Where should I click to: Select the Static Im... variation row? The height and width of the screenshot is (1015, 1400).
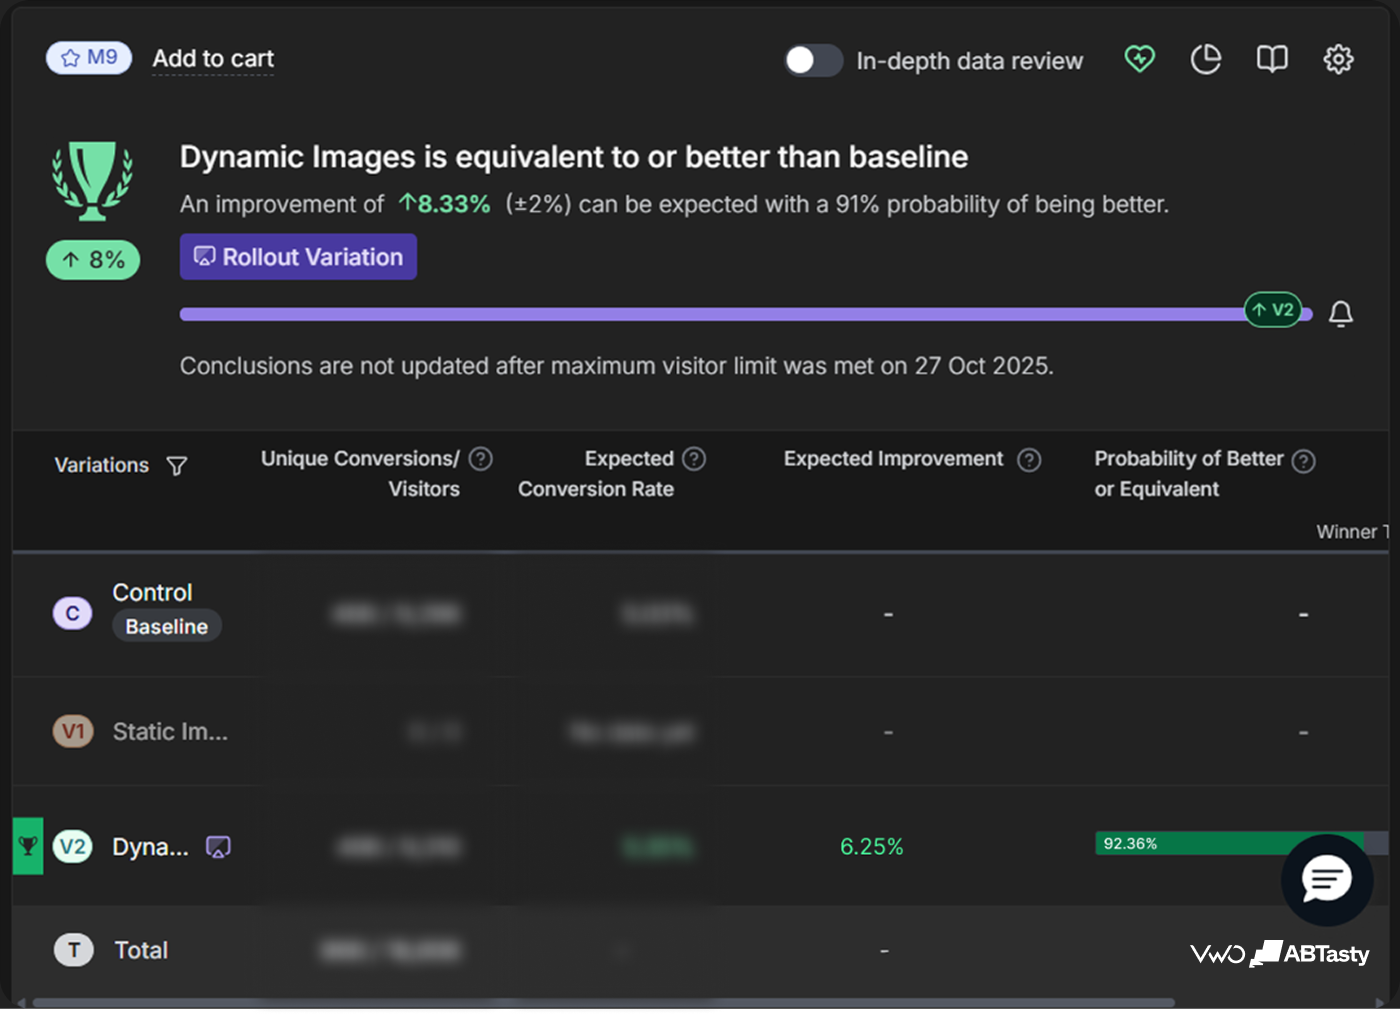700,732
